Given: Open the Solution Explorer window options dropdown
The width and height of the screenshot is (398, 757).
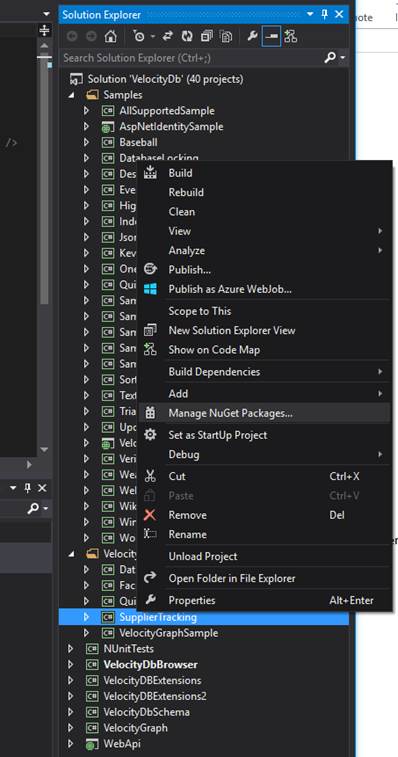Looking at the screenshot, I should [310, 14].
